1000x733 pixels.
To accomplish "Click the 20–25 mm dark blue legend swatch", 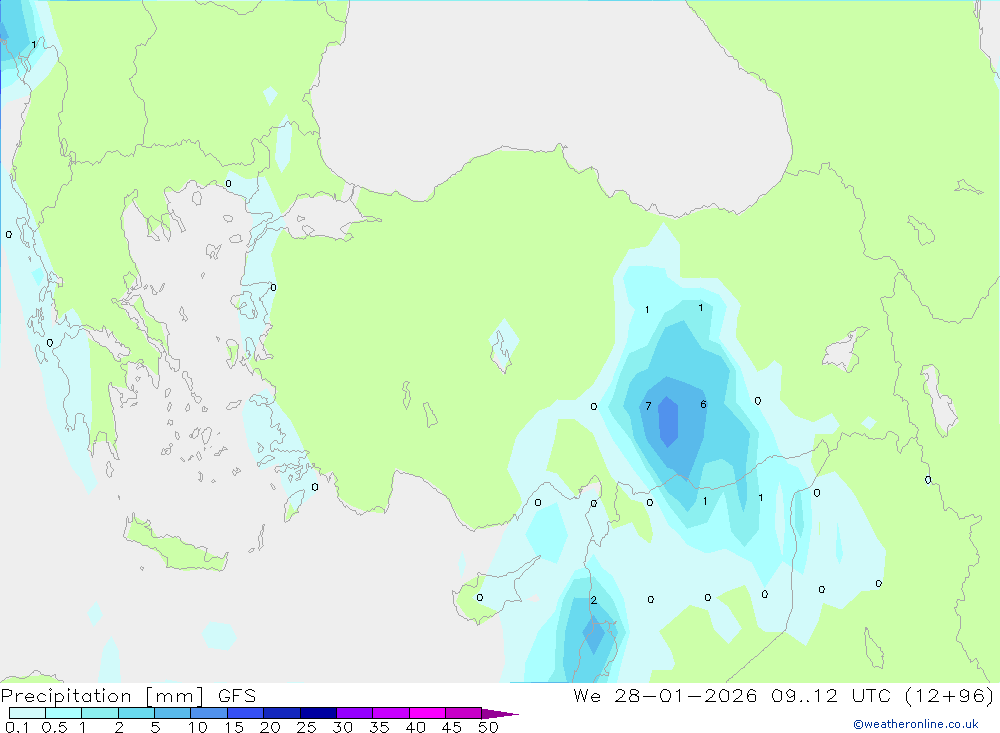I will point(281,713).
